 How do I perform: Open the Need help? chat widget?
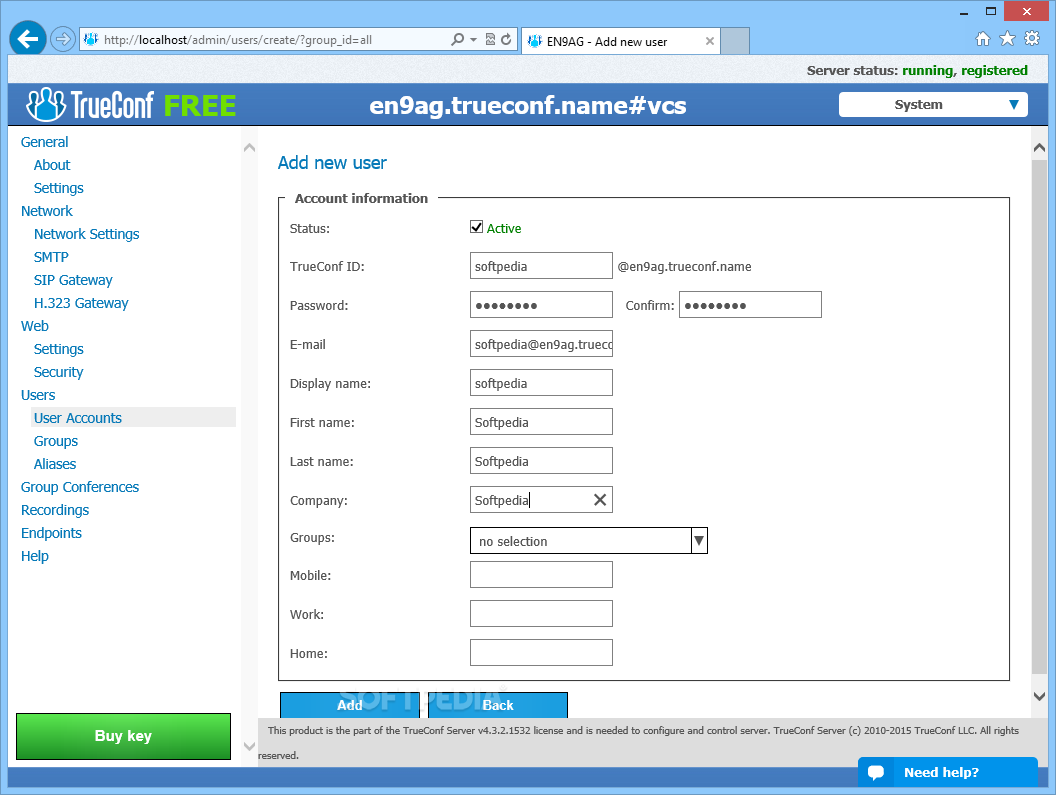pyautogui.click(x=948, y=772)
